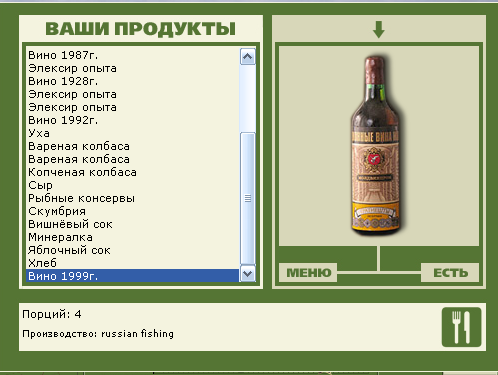Viewport: 498px width, 375px height.
Task: Select 'Вишнёвый сок' item
Action: 132,224
